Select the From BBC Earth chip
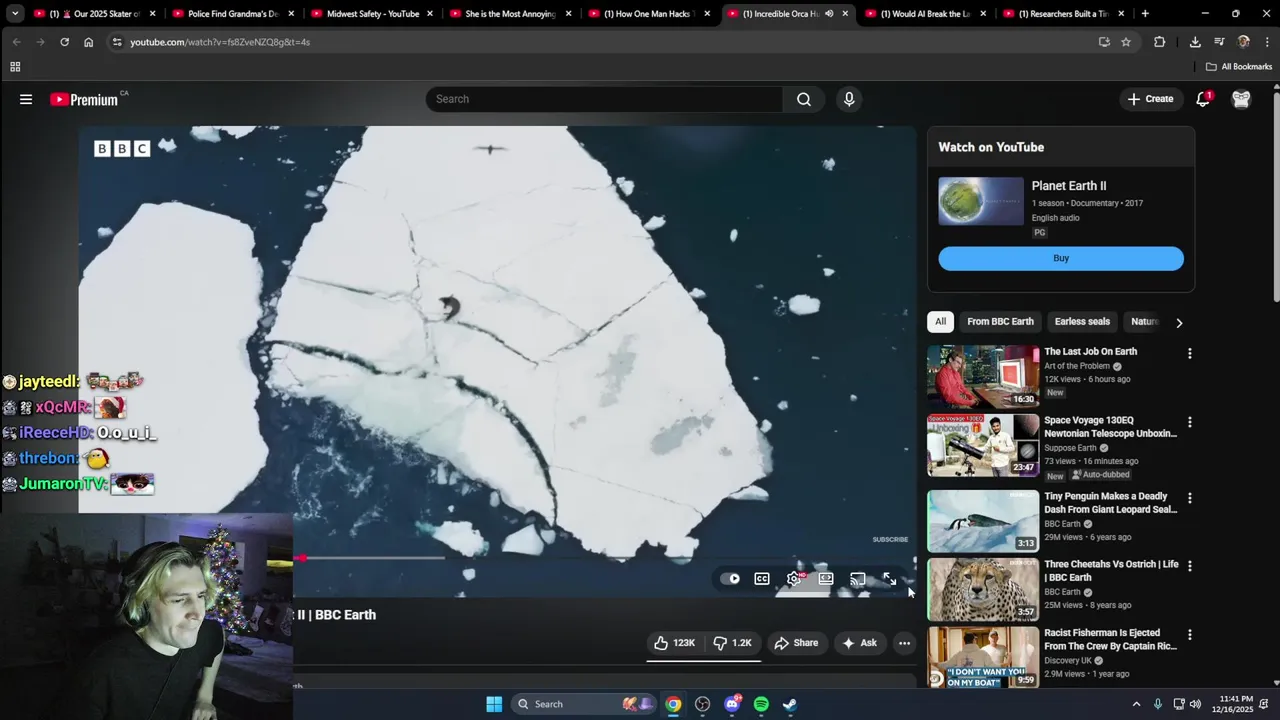The height and width of the screenshot is (720, 1280). coord(1000,321)
